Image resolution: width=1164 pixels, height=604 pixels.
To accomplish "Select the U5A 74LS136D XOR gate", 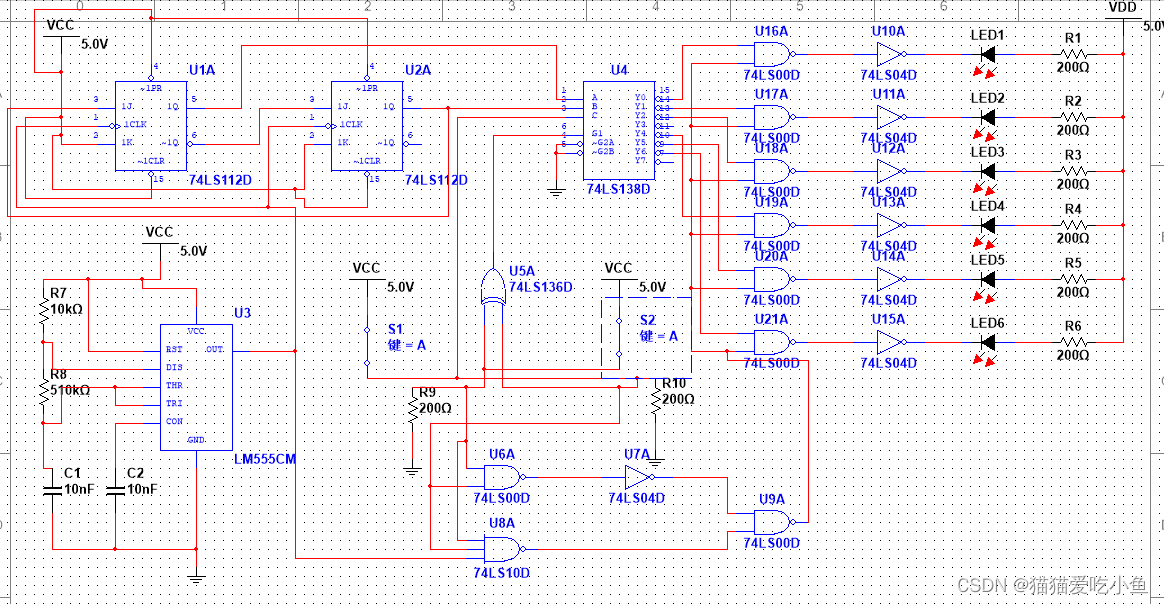I will coord(492,288).
